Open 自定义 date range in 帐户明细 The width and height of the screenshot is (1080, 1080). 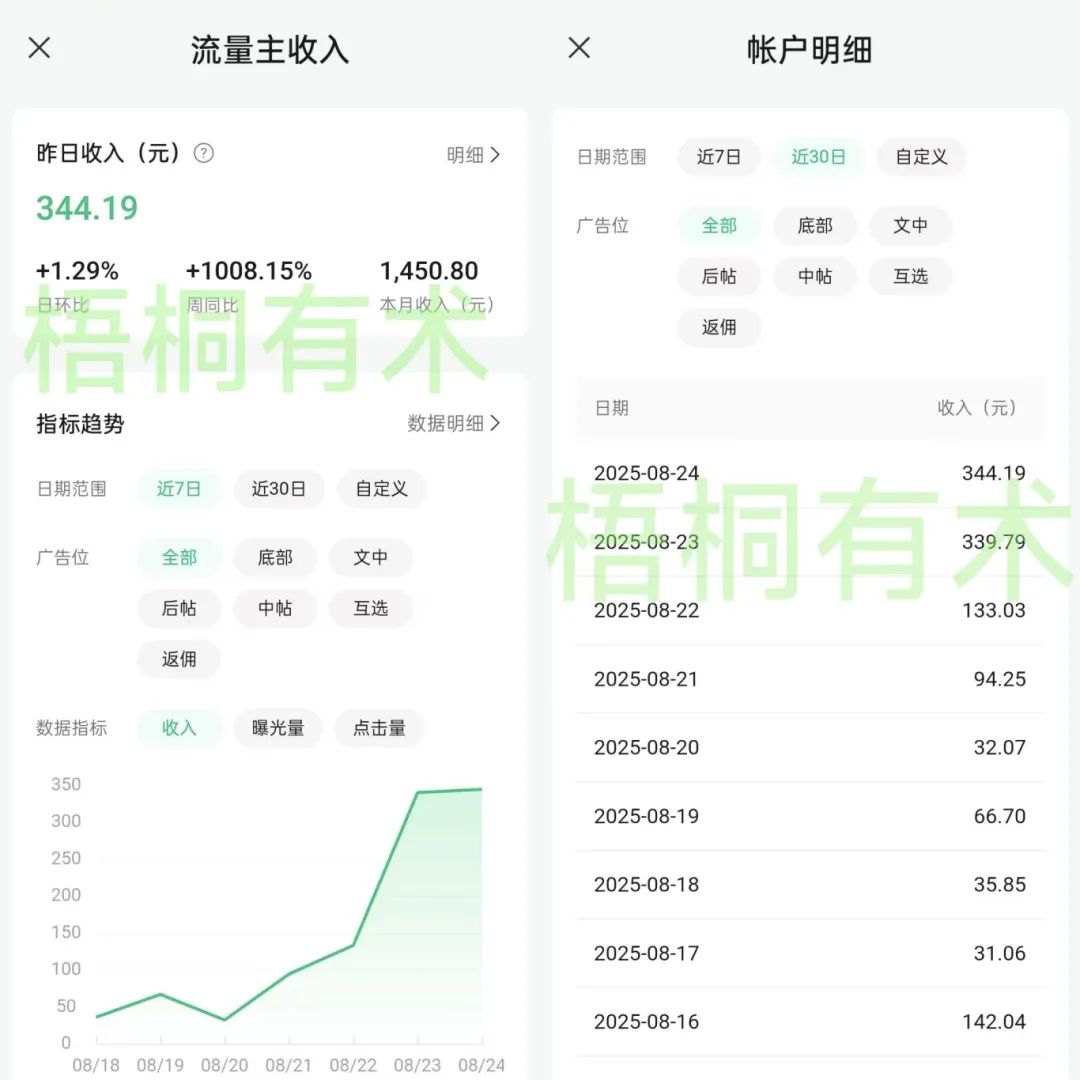tap(921, 157)
